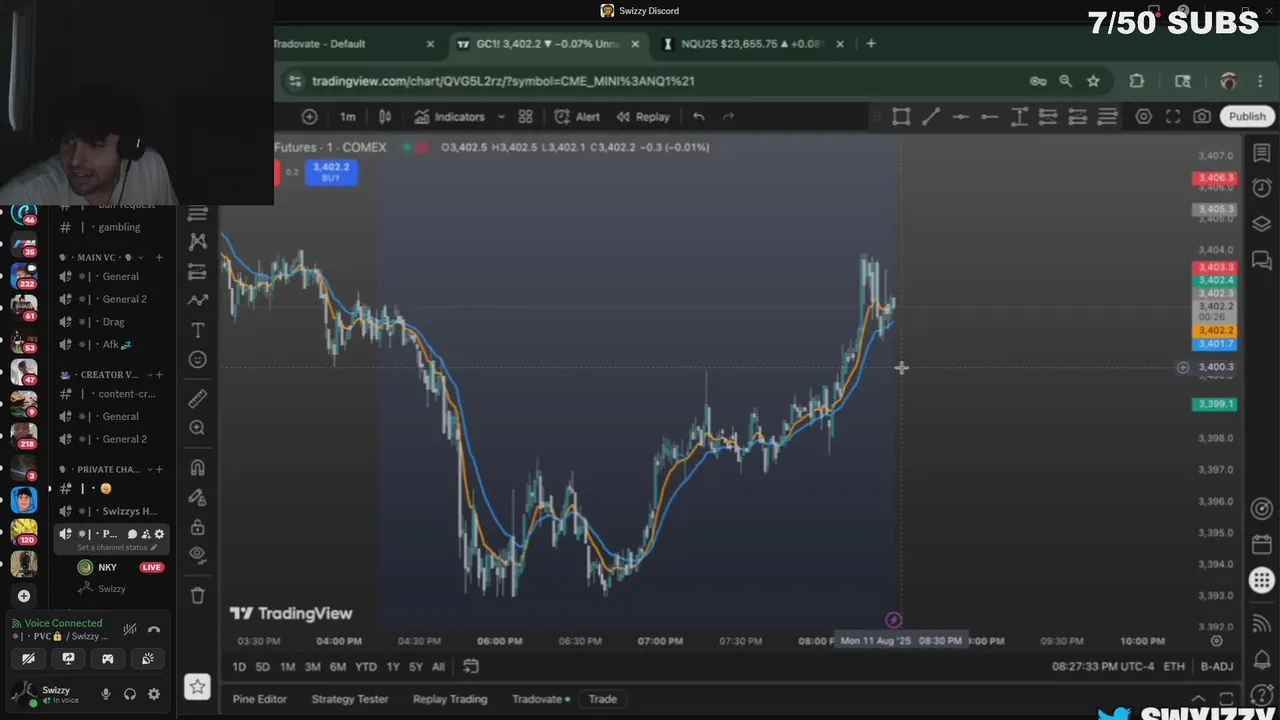This screenshot has height=720, width=1280.
Task: Undo the last chart action
Action: [698, 117]
